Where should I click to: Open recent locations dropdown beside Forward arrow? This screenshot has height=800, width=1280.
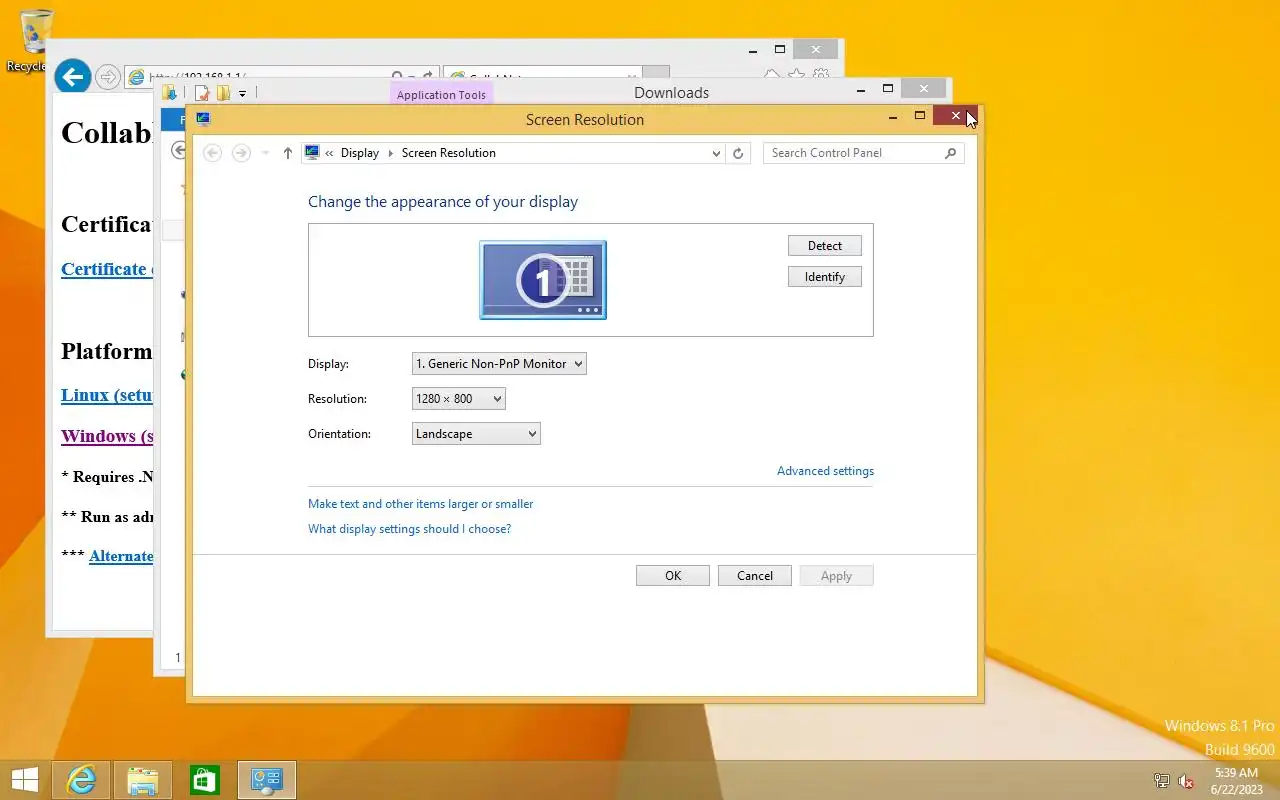(265, 153)
